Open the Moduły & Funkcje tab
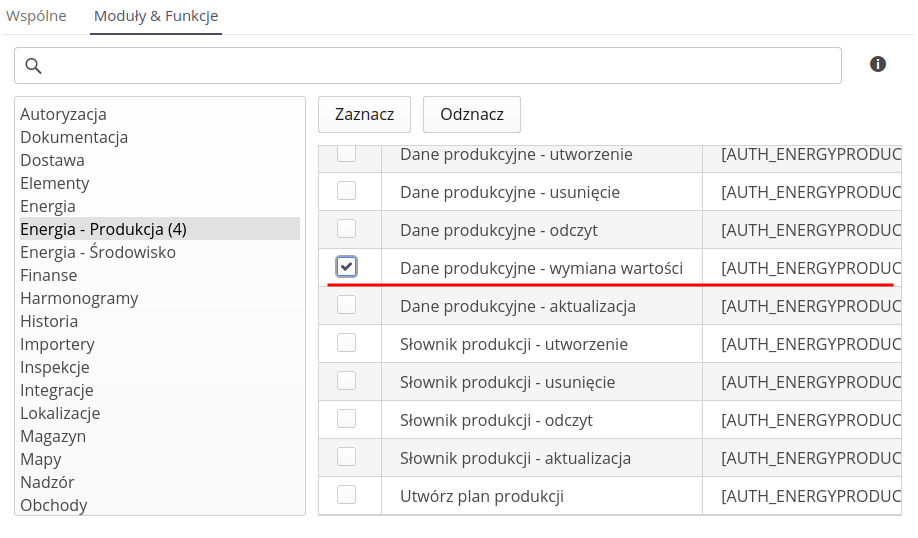Viewport: 918px width, 538px height. (156, 16)
